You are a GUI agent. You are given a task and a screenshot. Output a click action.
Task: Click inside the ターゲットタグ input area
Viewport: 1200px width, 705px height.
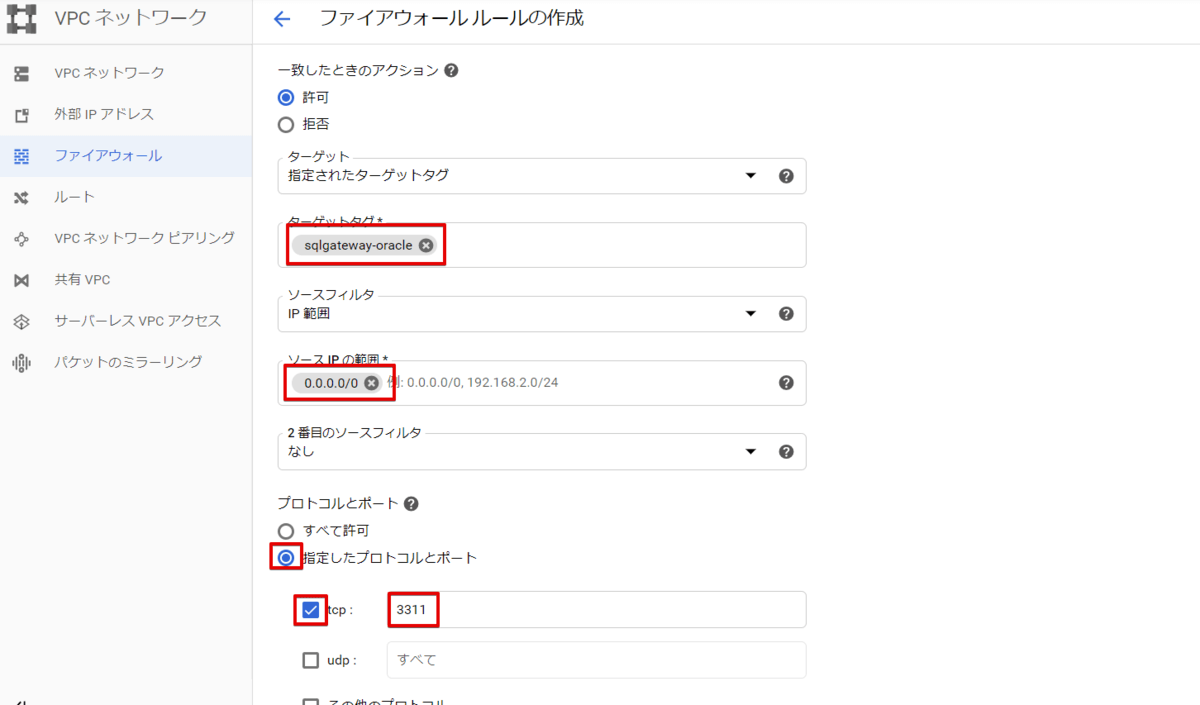point(542,245)
